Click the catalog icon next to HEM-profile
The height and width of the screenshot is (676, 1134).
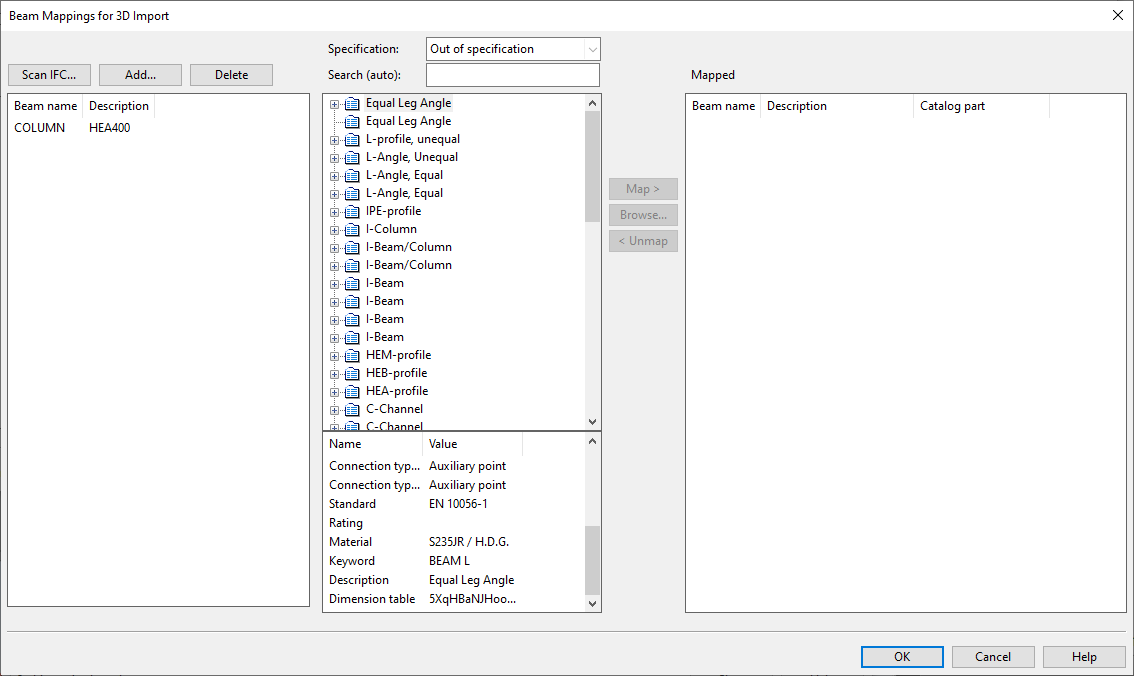pos(352,355)
